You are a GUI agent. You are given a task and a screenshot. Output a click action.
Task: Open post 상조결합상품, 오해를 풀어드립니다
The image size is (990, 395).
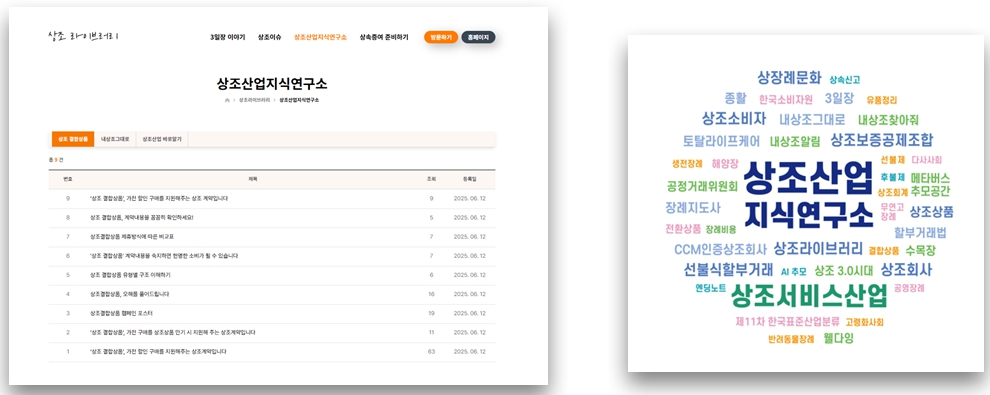tap(129, 294)
